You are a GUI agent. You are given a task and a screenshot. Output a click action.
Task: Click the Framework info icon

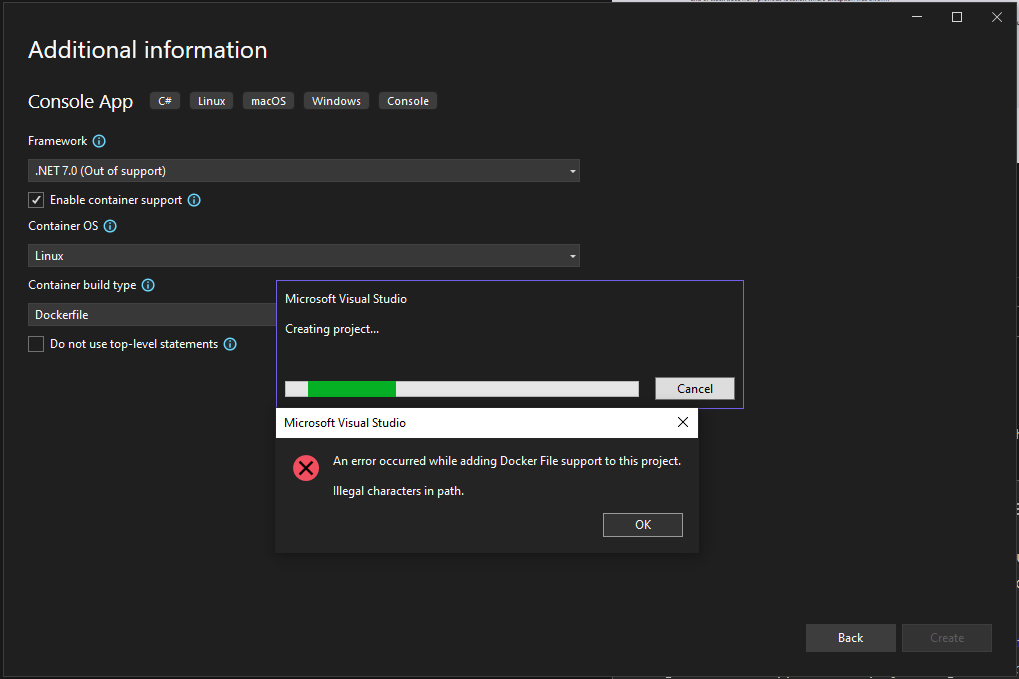pyautogui.click(x=99, y=141)
